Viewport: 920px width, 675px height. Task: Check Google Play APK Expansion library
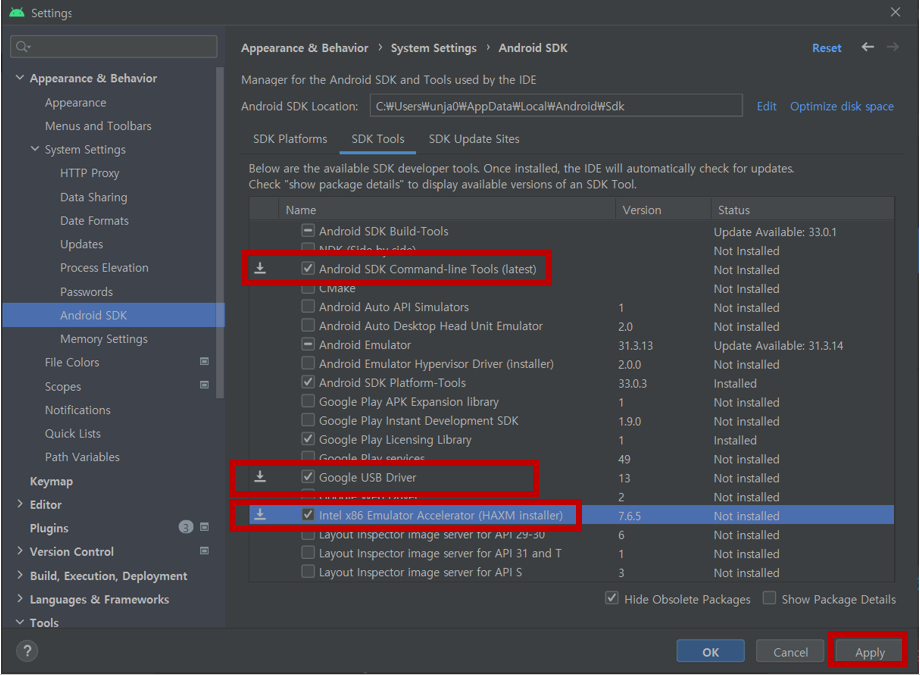[x=307, y=401]
